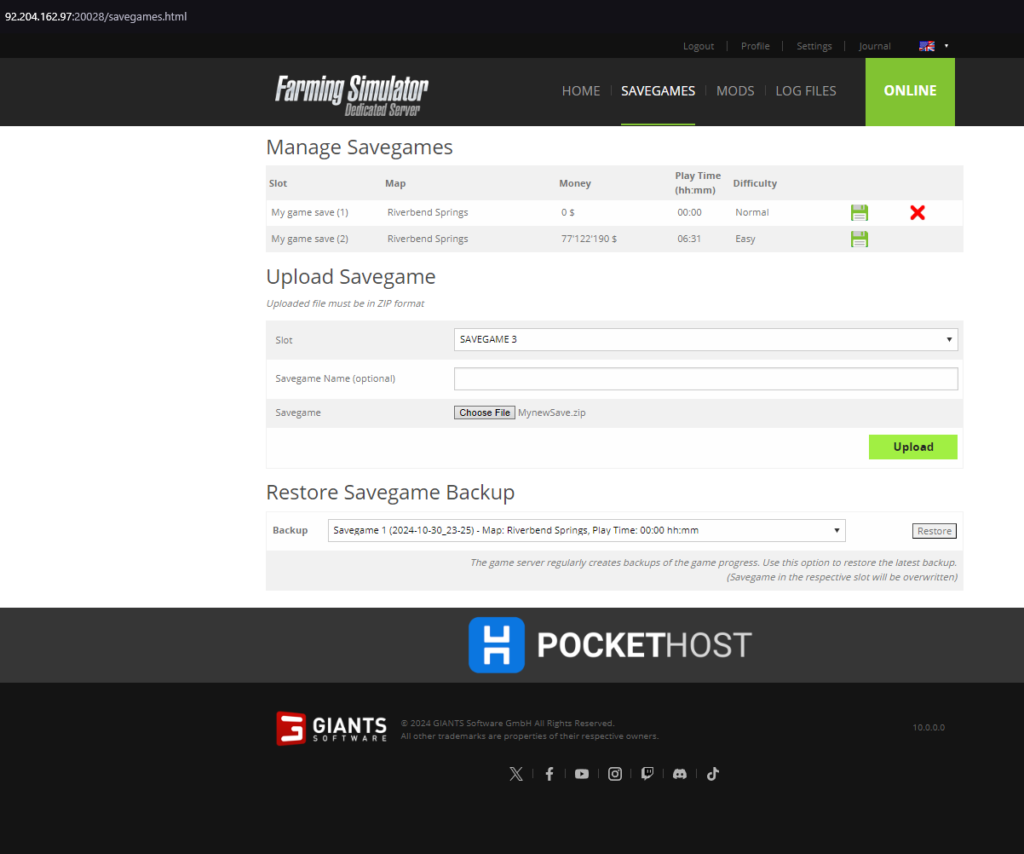Open the language flag selector
This screenshot has height=854, width=1024.
[x=933, y=46]
